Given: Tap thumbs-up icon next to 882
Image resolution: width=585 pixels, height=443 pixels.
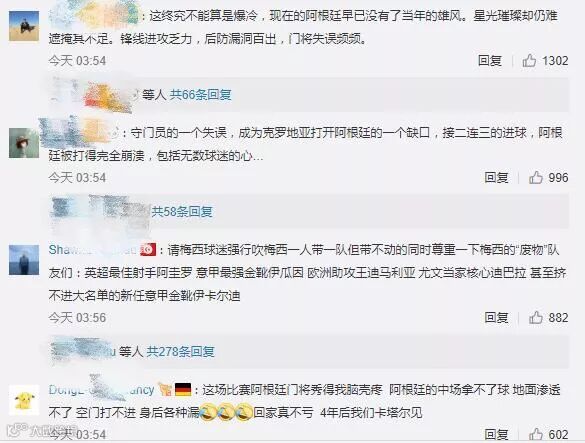Looking at the screenshot, I should (536, 318).
